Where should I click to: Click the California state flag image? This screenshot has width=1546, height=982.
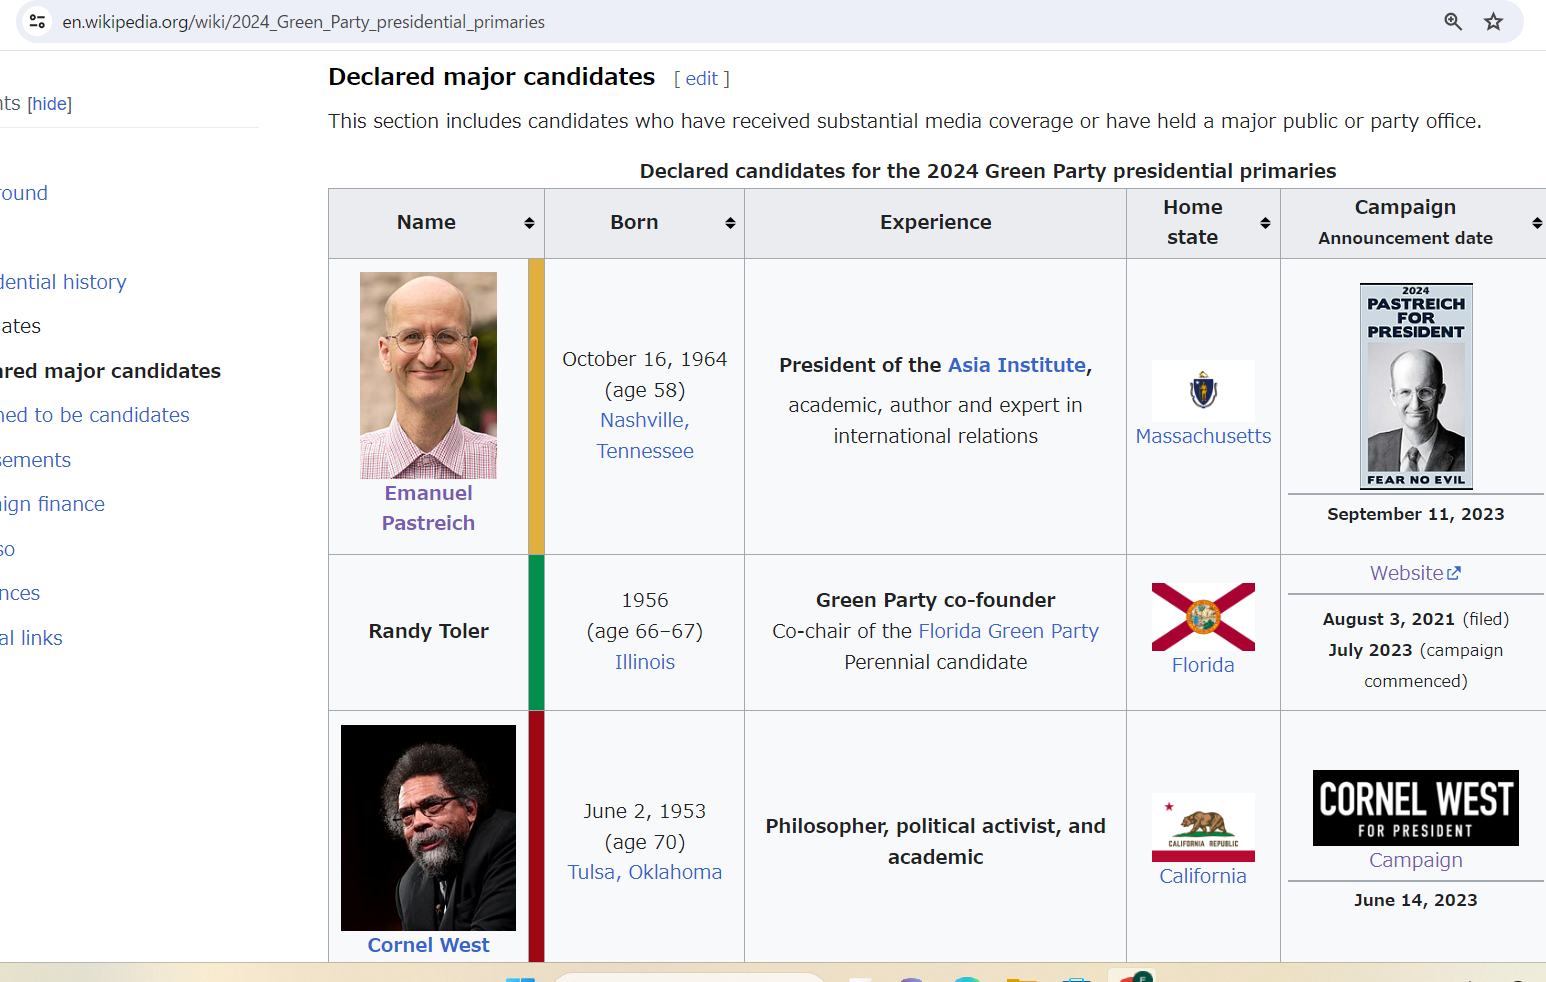pos(1203,827)
